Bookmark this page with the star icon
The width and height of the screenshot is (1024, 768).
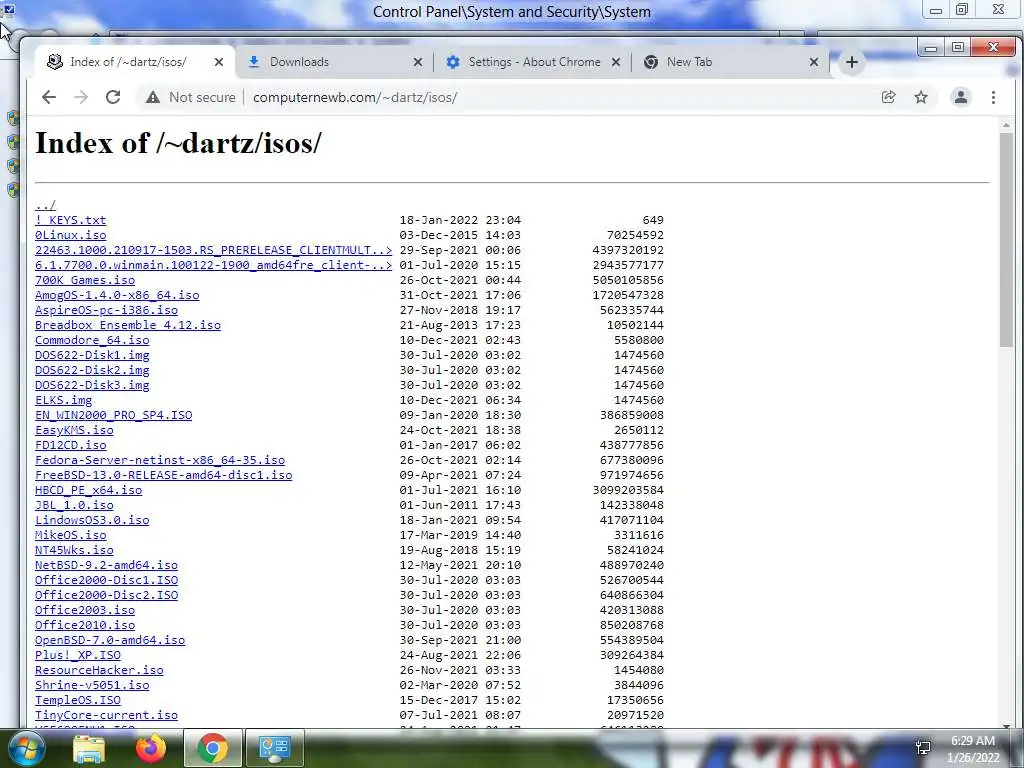[921, 97]
